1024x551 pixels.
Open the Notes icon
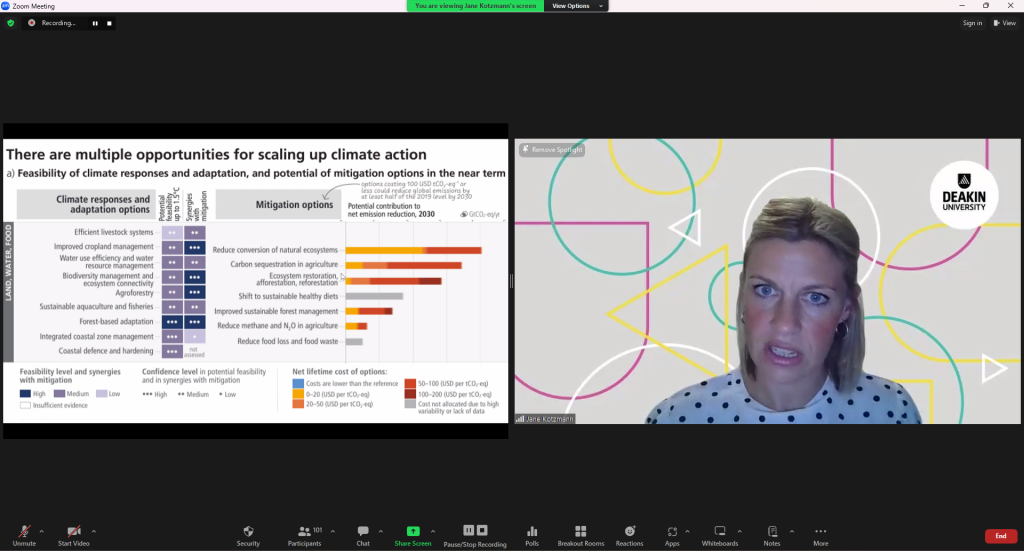click(772, 535)
